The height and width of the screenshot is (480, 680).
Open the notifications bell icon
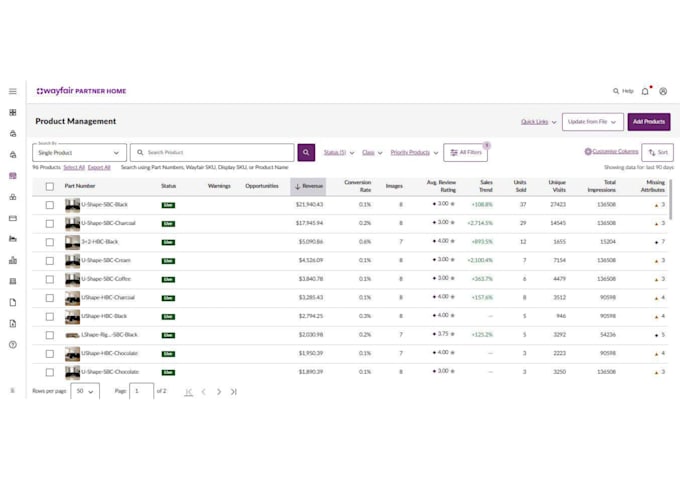tap(645, 91)
